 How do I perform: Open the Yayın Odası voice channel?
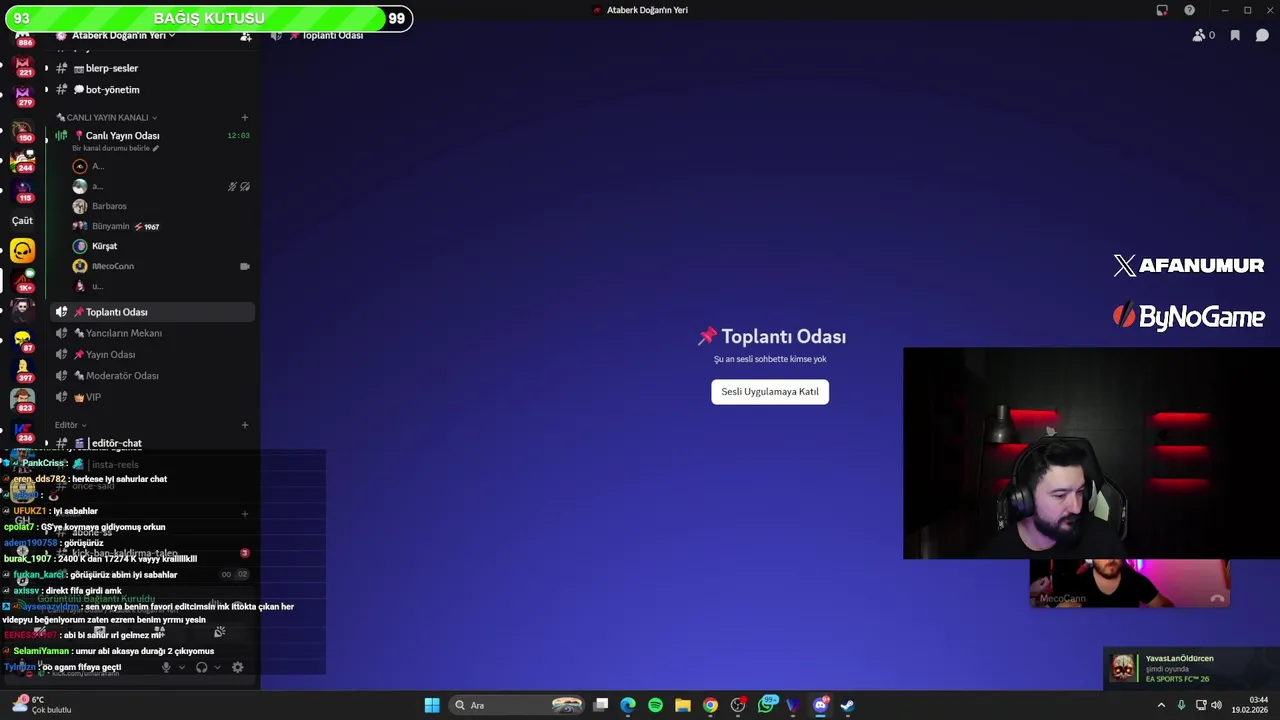tap(152, 354)
